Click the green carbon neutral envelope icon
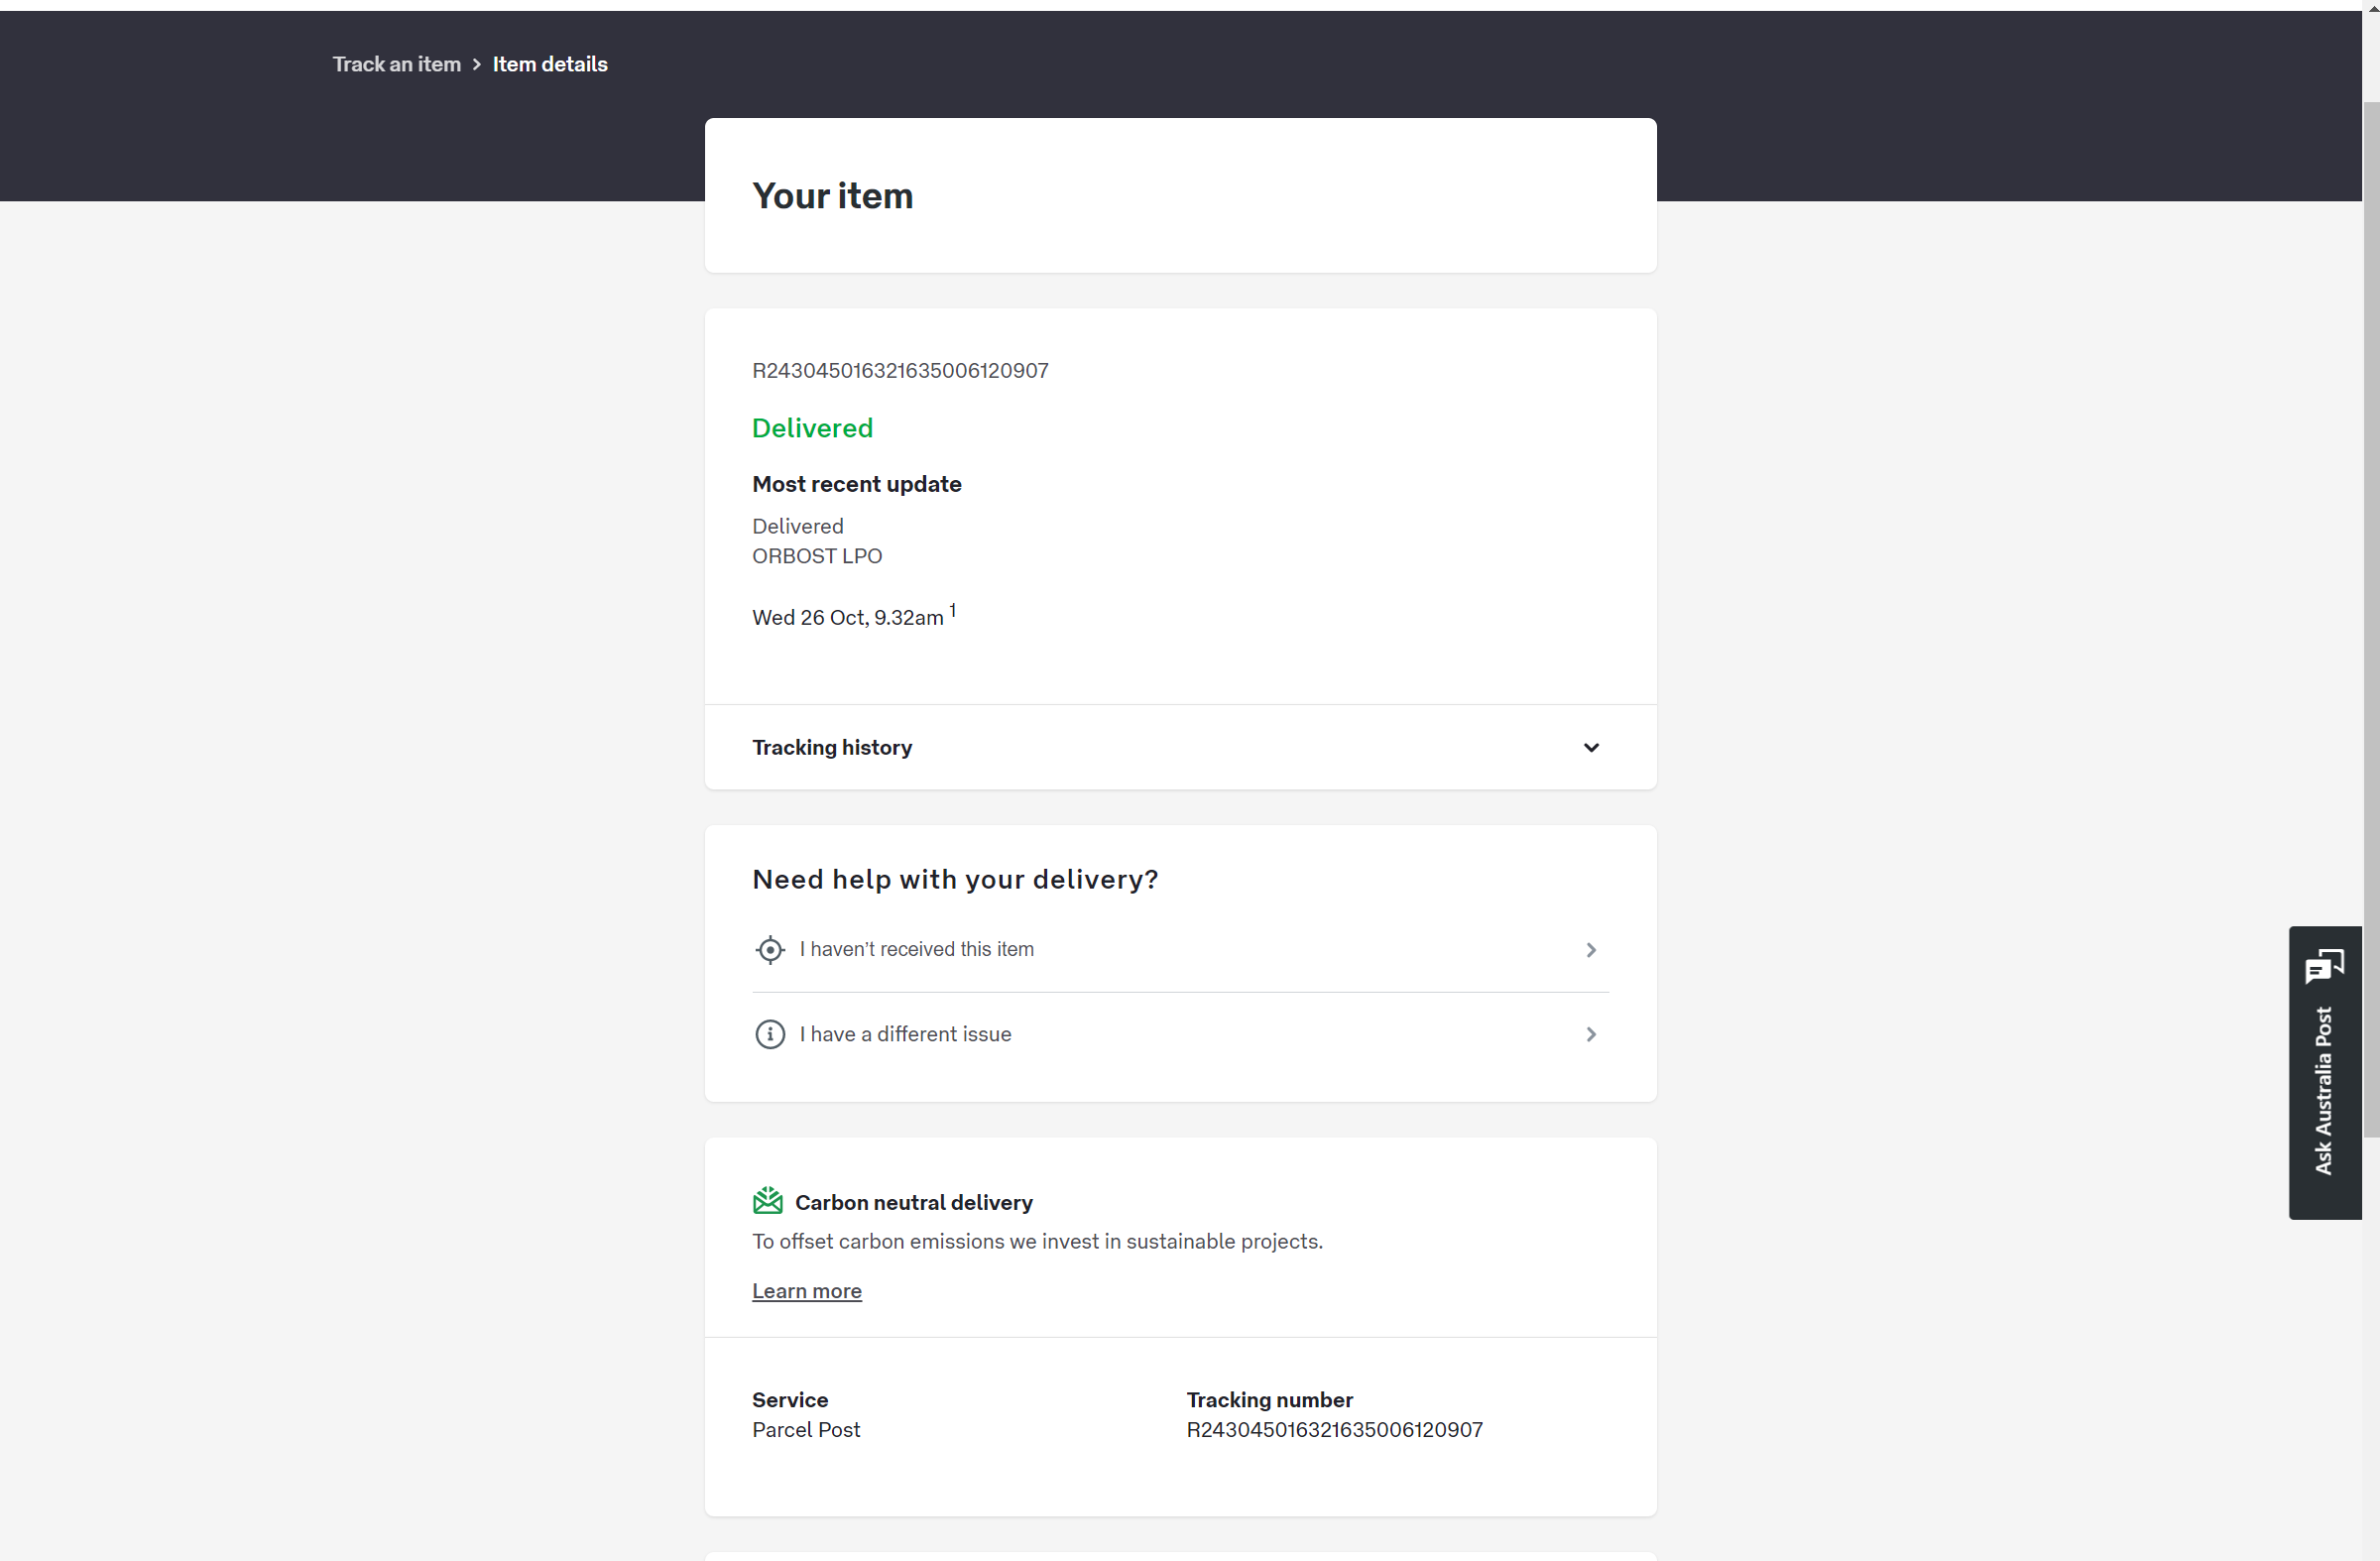This screenshot has height=1561, width=2380. [x=767, y=1201]
